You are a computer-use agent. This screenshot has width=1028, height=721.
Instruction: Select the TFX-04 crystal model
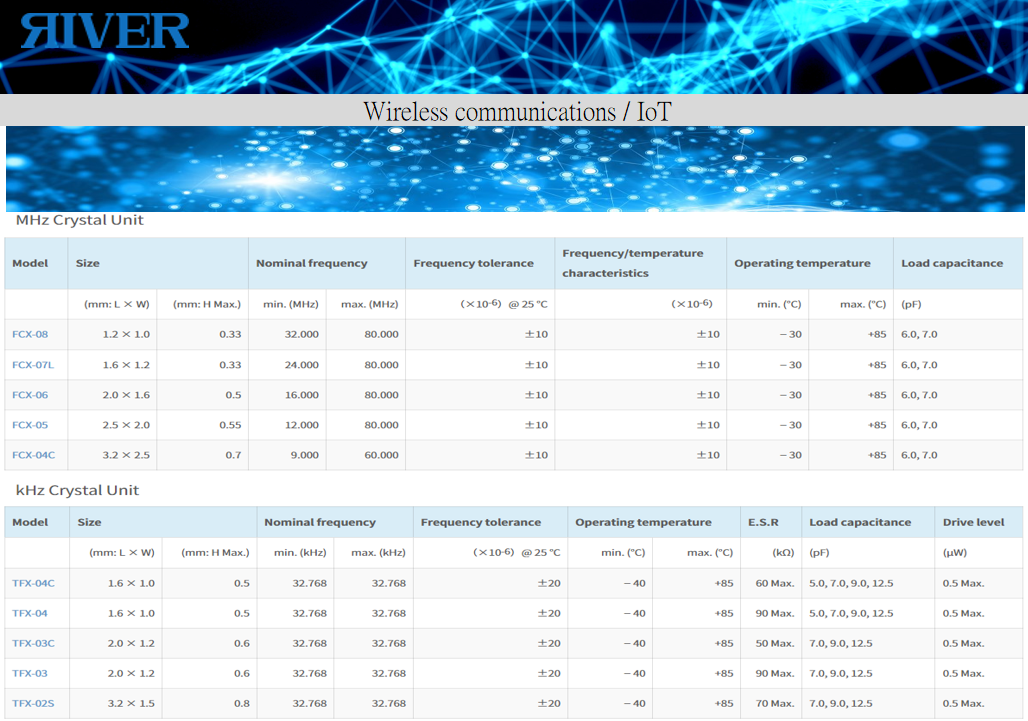30,613
